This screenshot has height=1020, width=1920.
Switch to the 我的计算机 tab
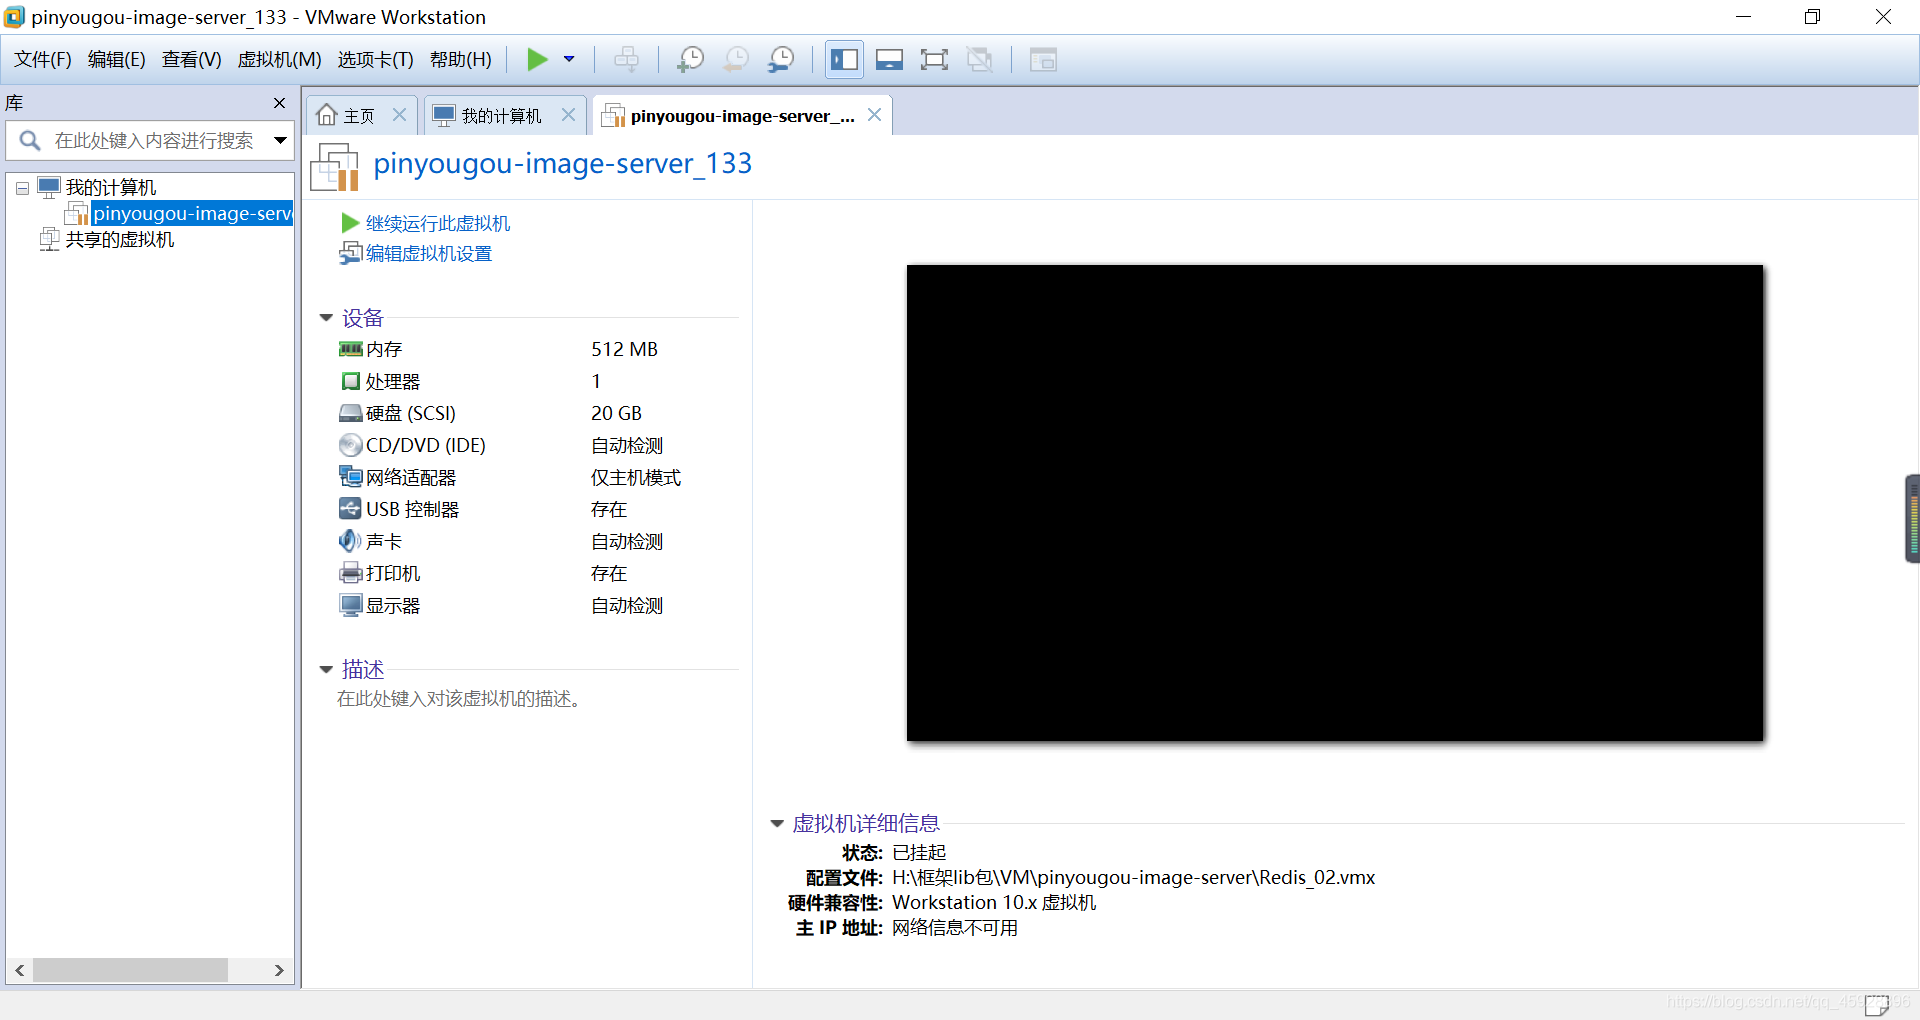pyautogui.click(x=488, y=116)
